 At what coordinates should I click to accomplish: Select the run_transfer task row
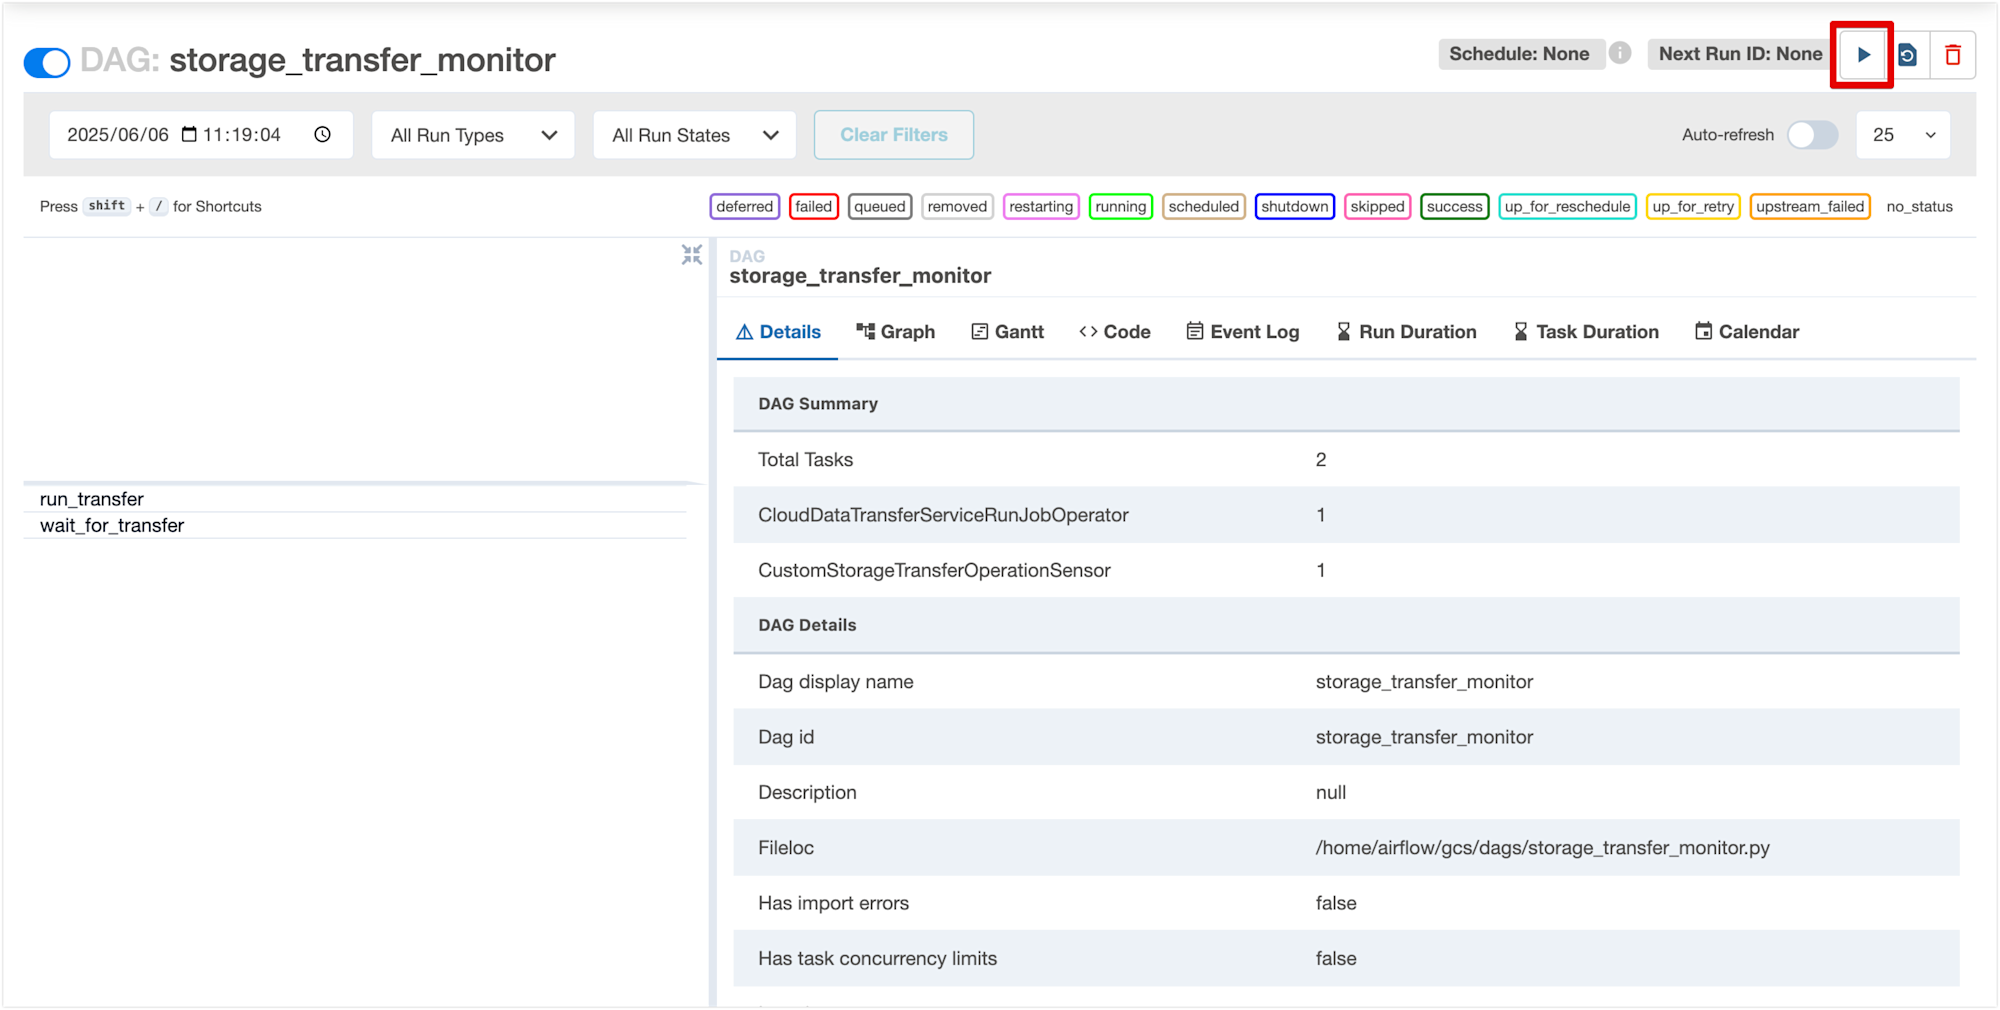pos(355,499)
